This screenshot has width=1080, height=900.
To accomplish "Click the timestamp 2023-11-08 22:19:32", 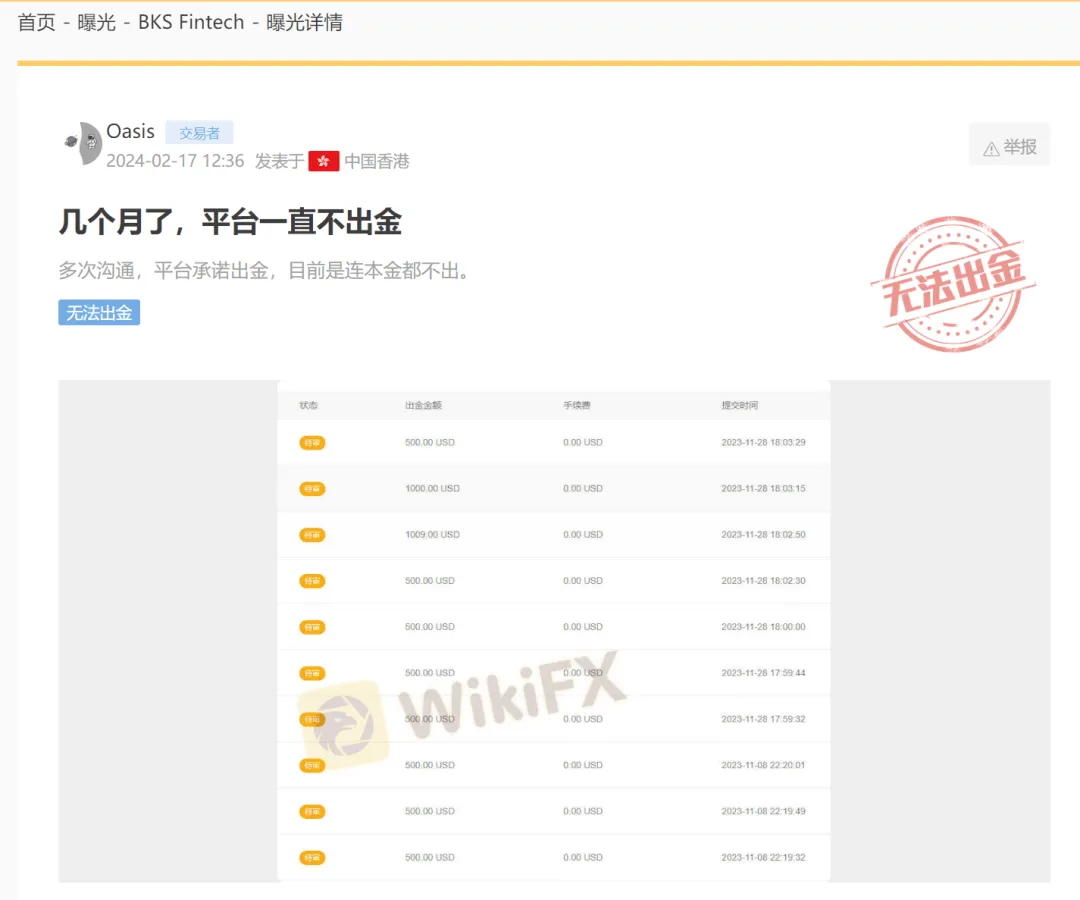I will 763,857.
